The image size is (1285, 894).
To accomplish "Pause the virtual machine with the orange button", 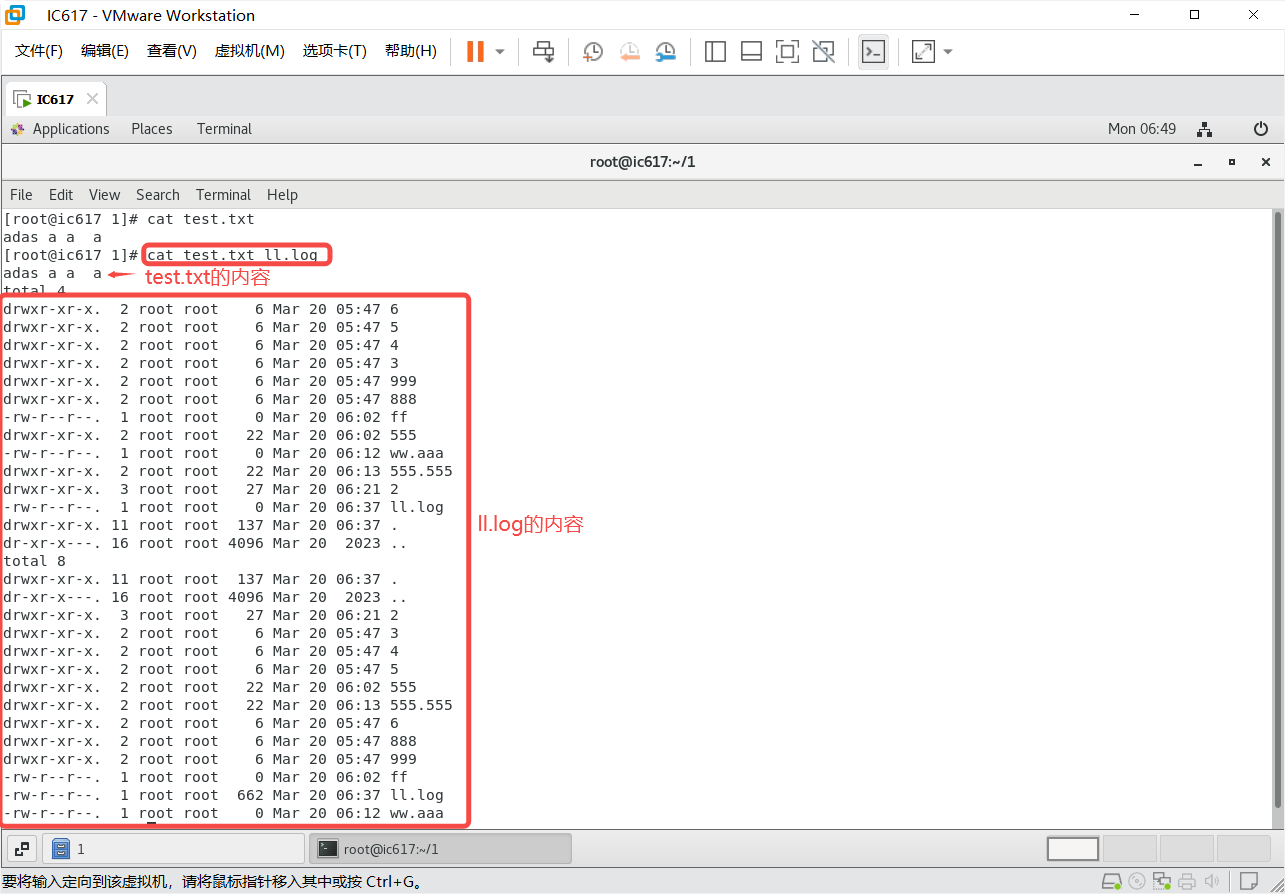I will click(x=476, y=51).
